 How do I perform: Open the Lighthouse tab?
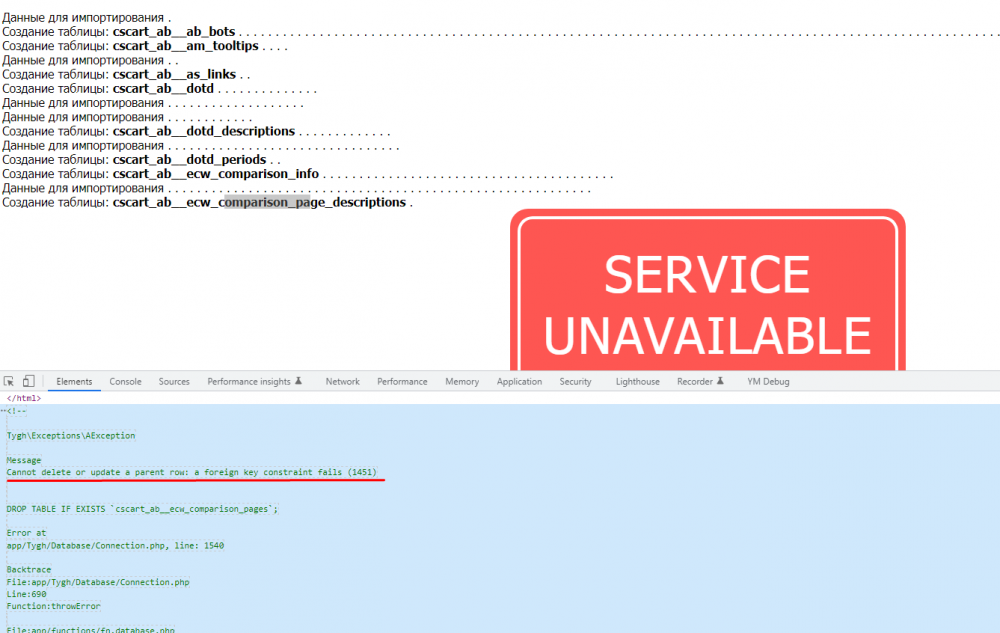point(637,381)
